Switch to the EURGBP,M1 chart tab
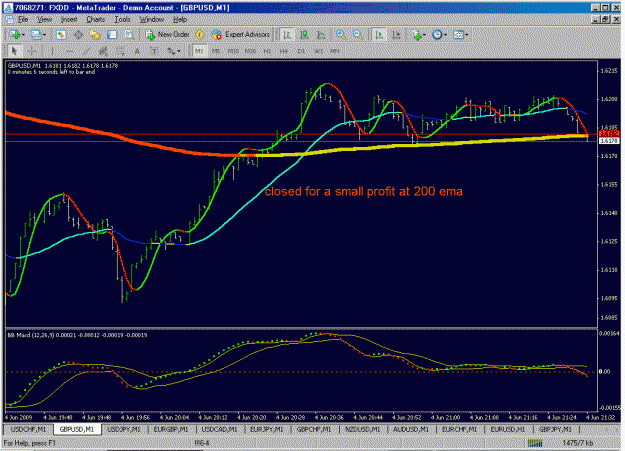The height and width of the screenshot is (451, 625). point(171,429)
